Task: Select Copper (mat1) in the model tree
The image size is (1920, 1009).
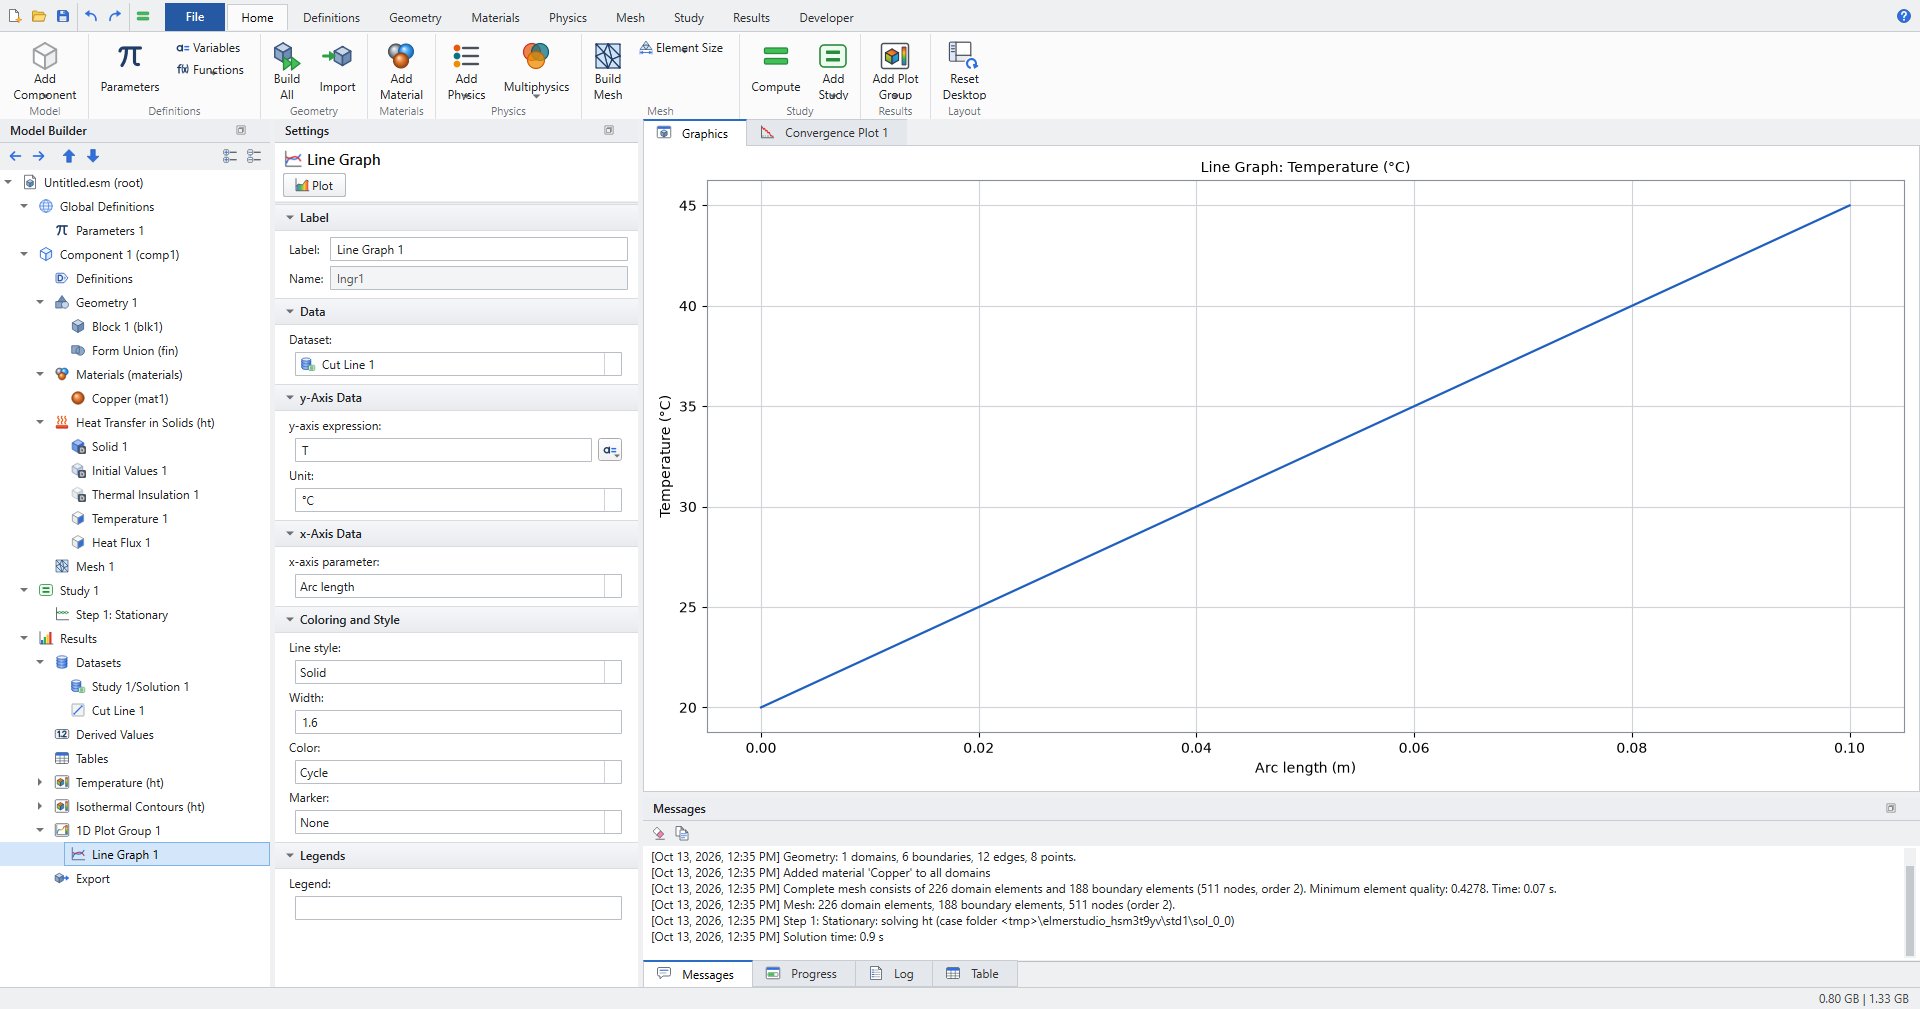Action: pos(129,399)
